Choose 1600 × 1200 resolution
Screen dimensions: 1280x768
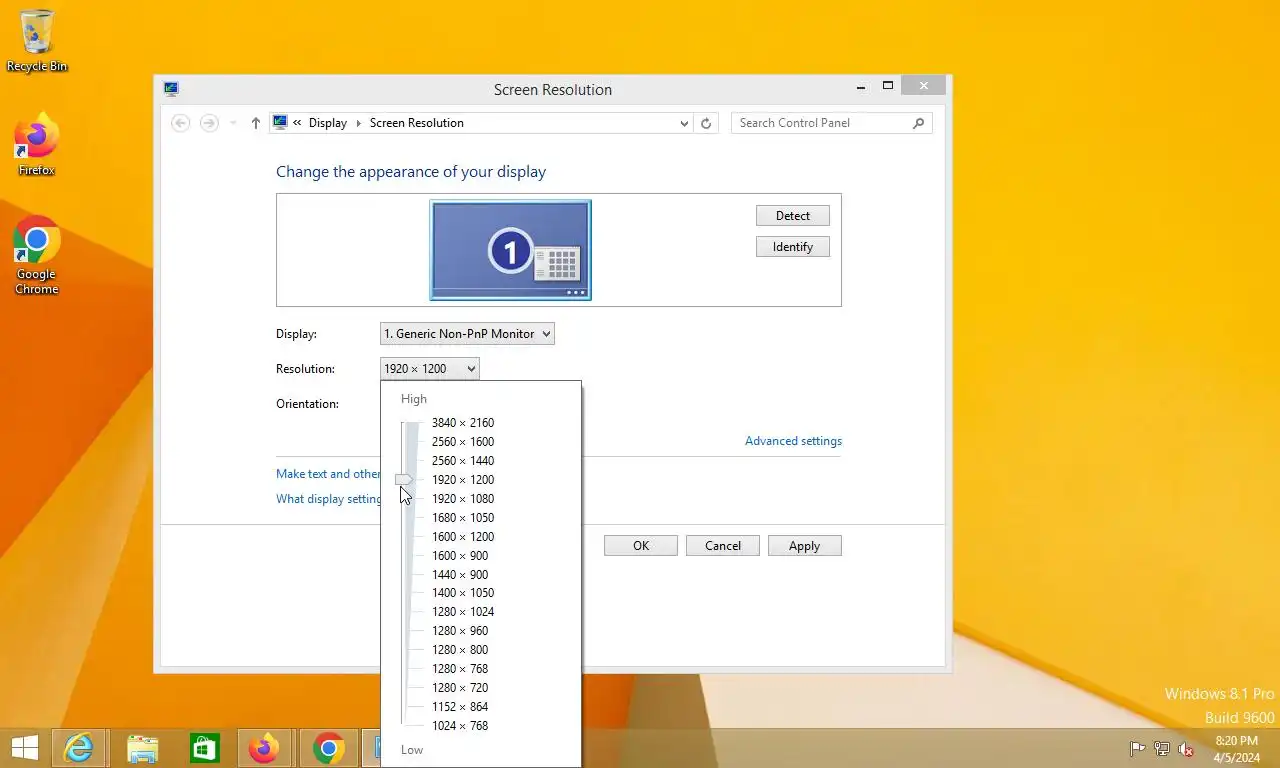coord(463,537)
